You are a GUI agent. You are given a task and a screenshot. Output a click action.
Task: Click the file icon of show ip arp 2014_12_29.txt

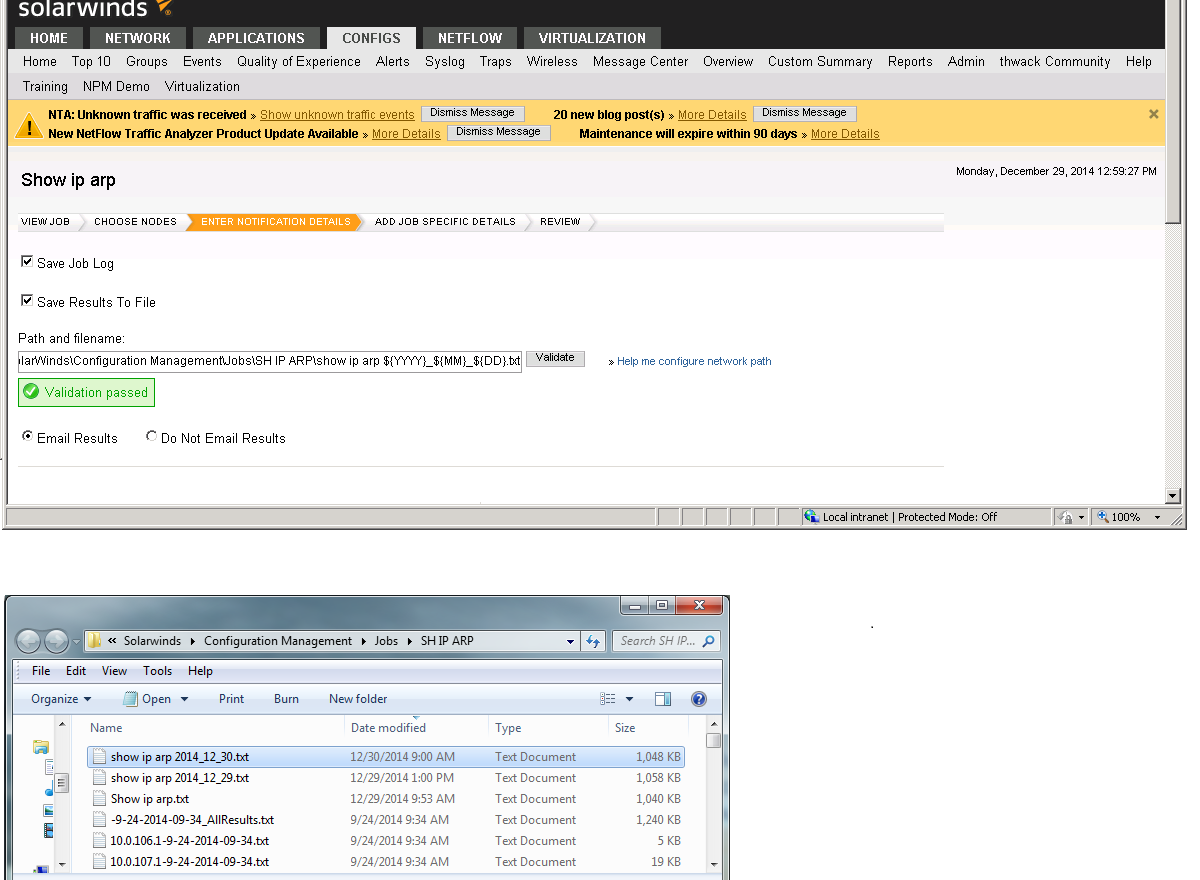[100, 778]
